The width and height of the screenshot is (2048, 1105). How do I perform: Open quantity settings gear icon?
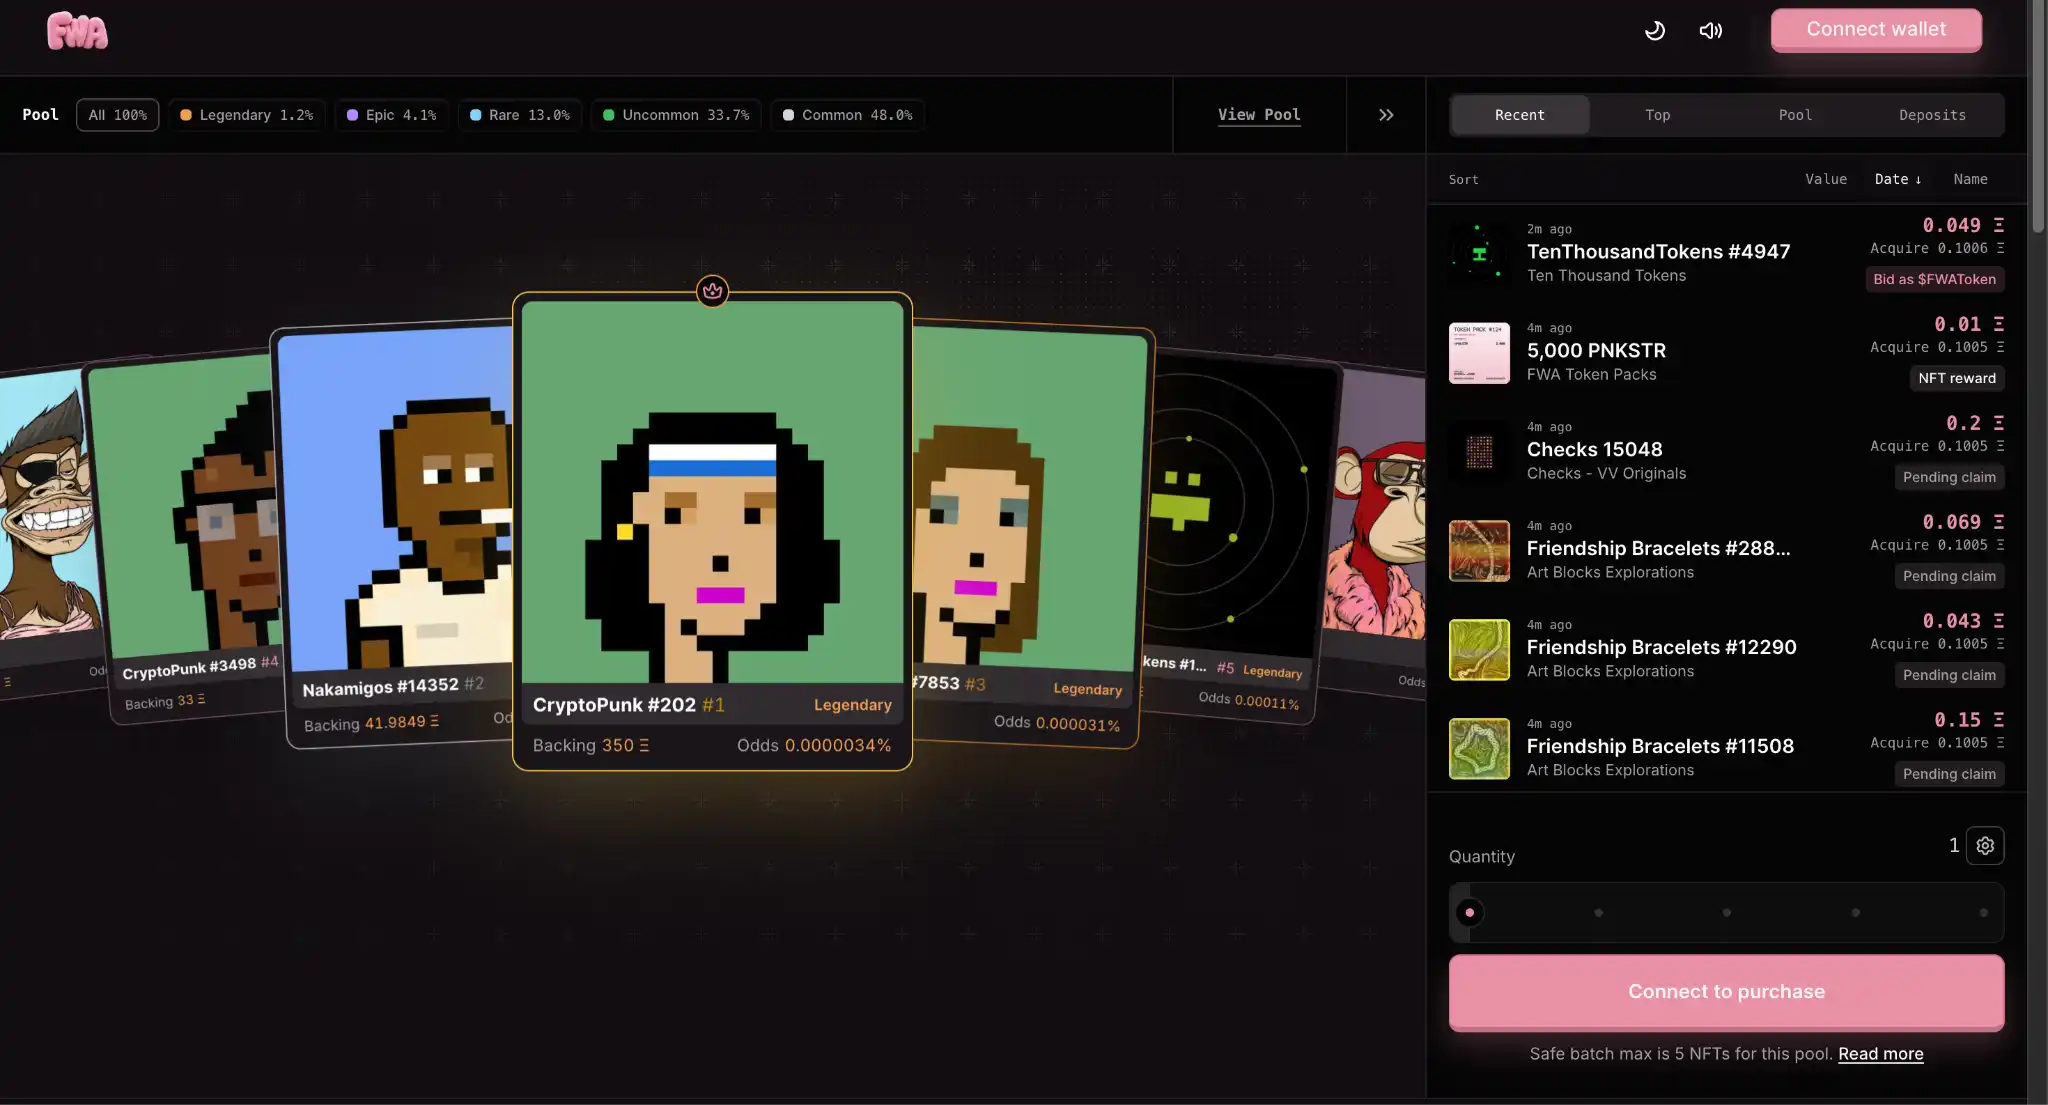[x=1985, y=845]
